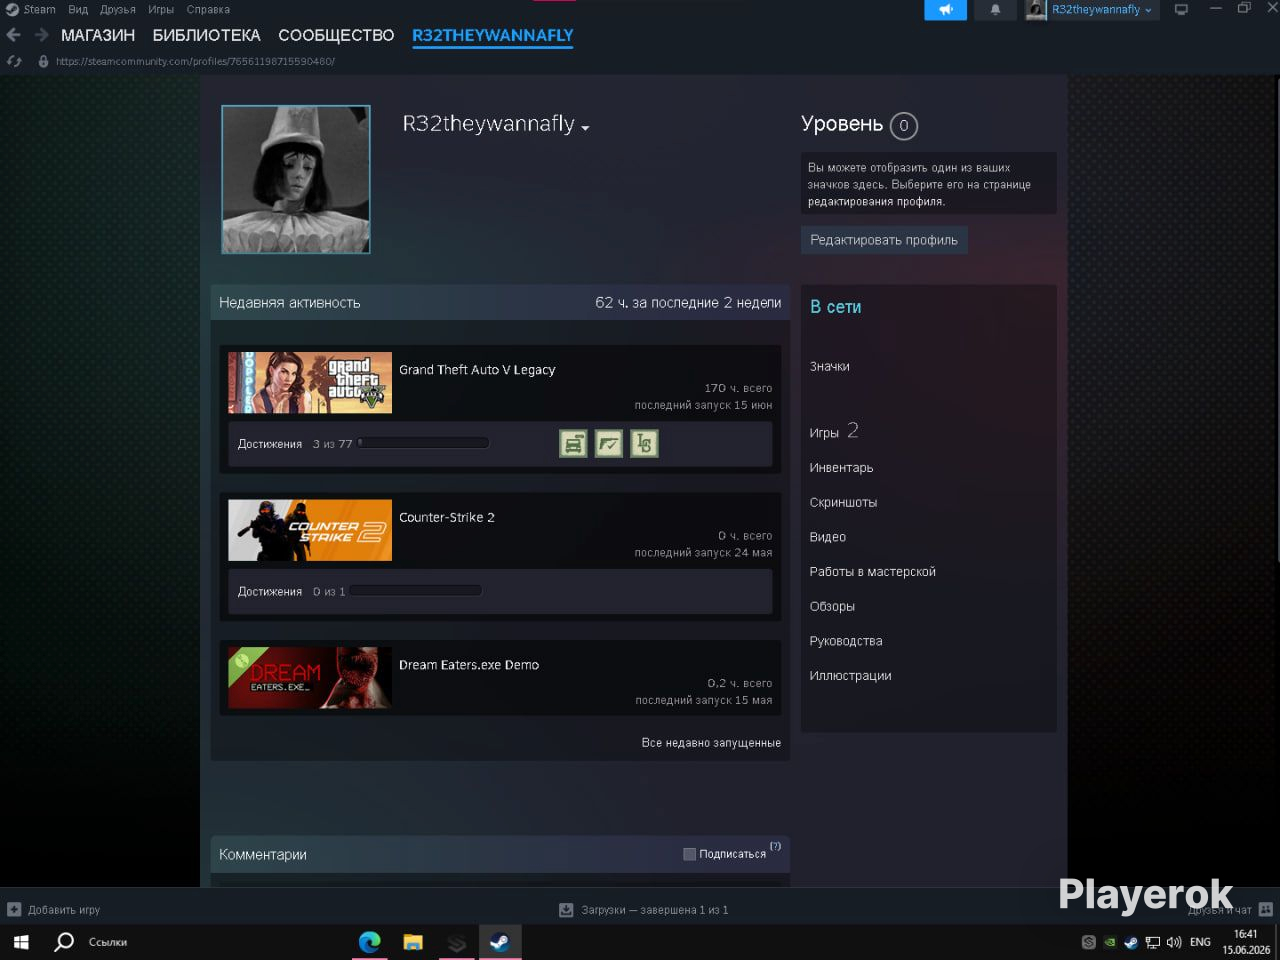1280x960 pixels.
Task: Click the Dream Eaters.exe banner image
Action: point(310,678)
